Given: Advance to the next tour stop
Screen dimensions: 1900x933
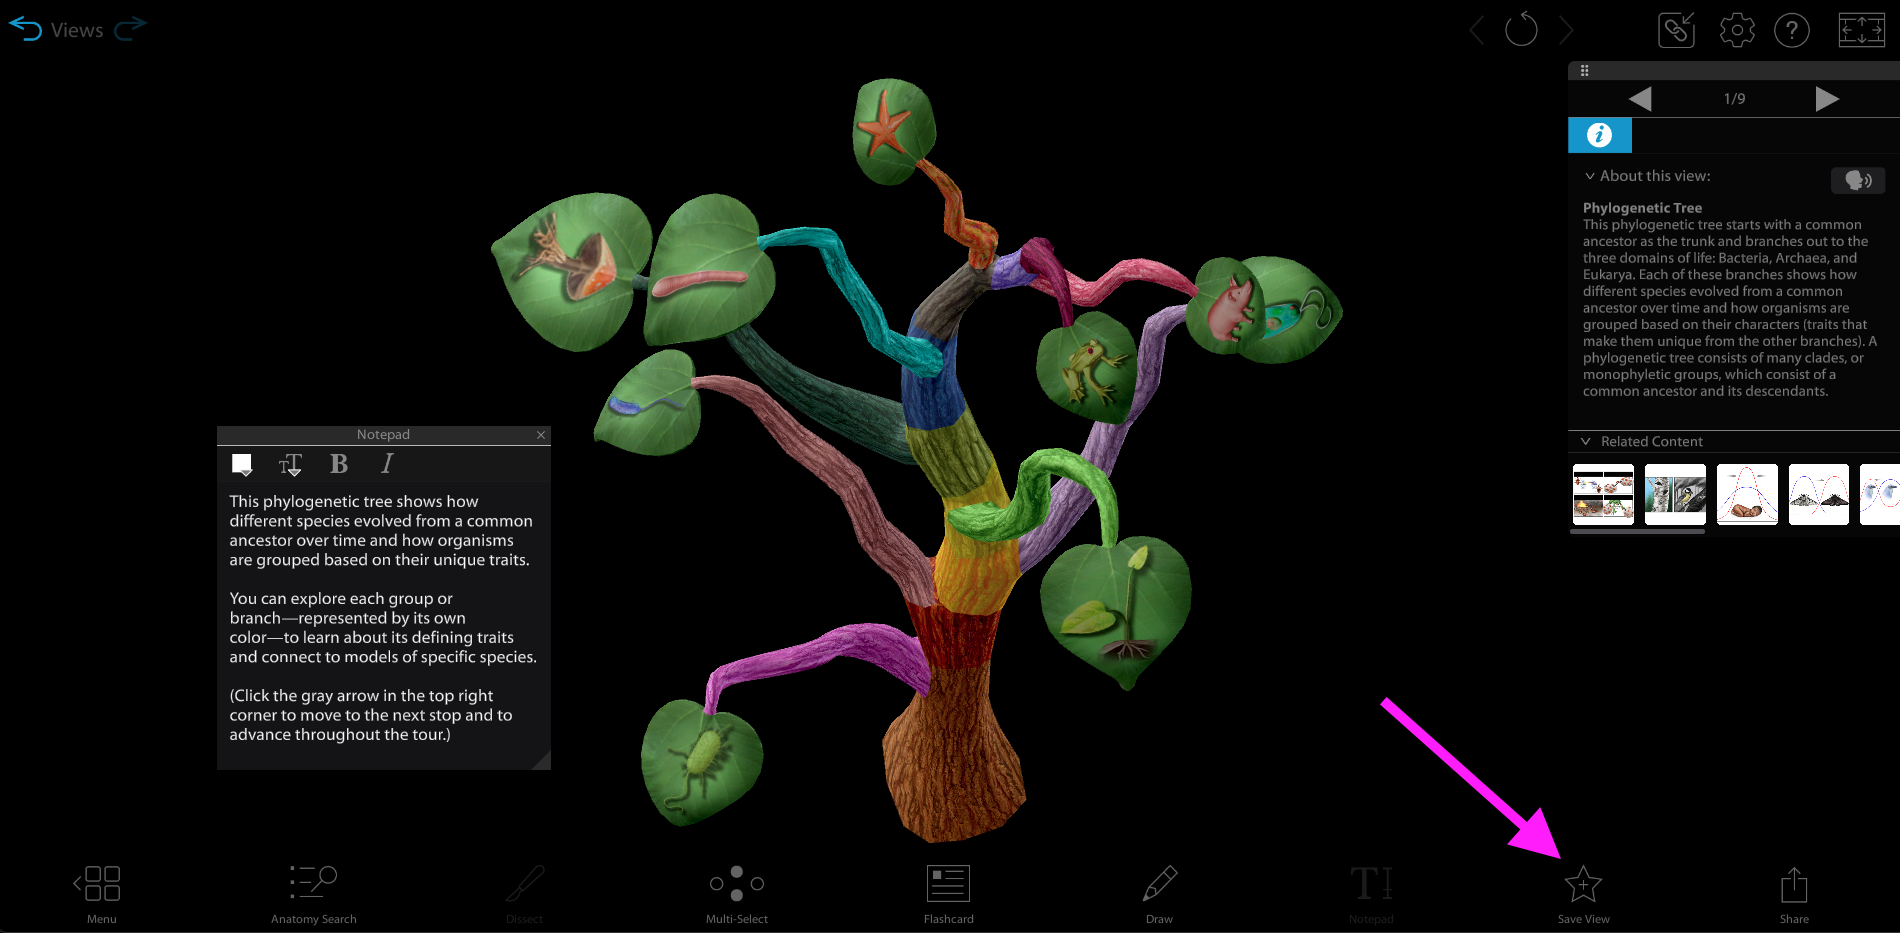Looking at the screenshot, I should (1829, 98).
